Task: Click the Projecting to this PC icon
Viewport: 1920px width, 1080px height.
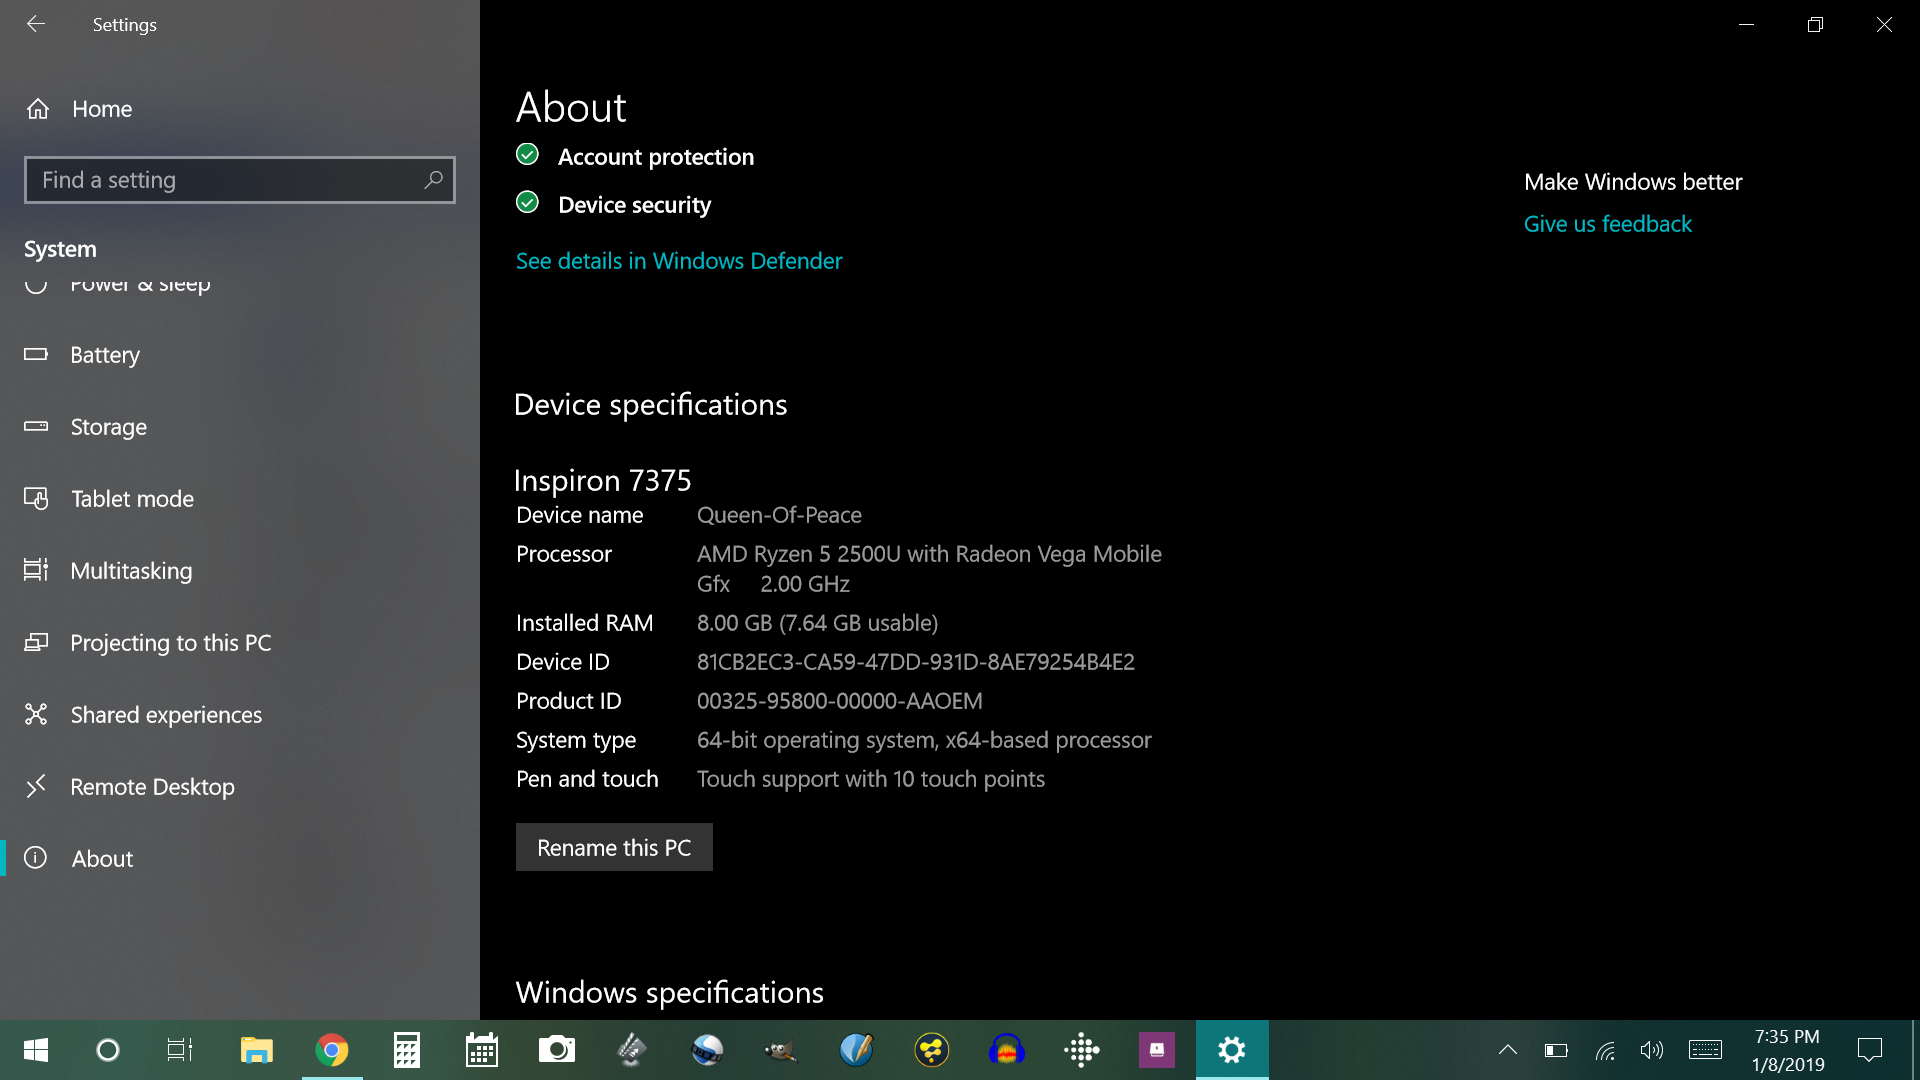Action: click(x=36, y=642)
